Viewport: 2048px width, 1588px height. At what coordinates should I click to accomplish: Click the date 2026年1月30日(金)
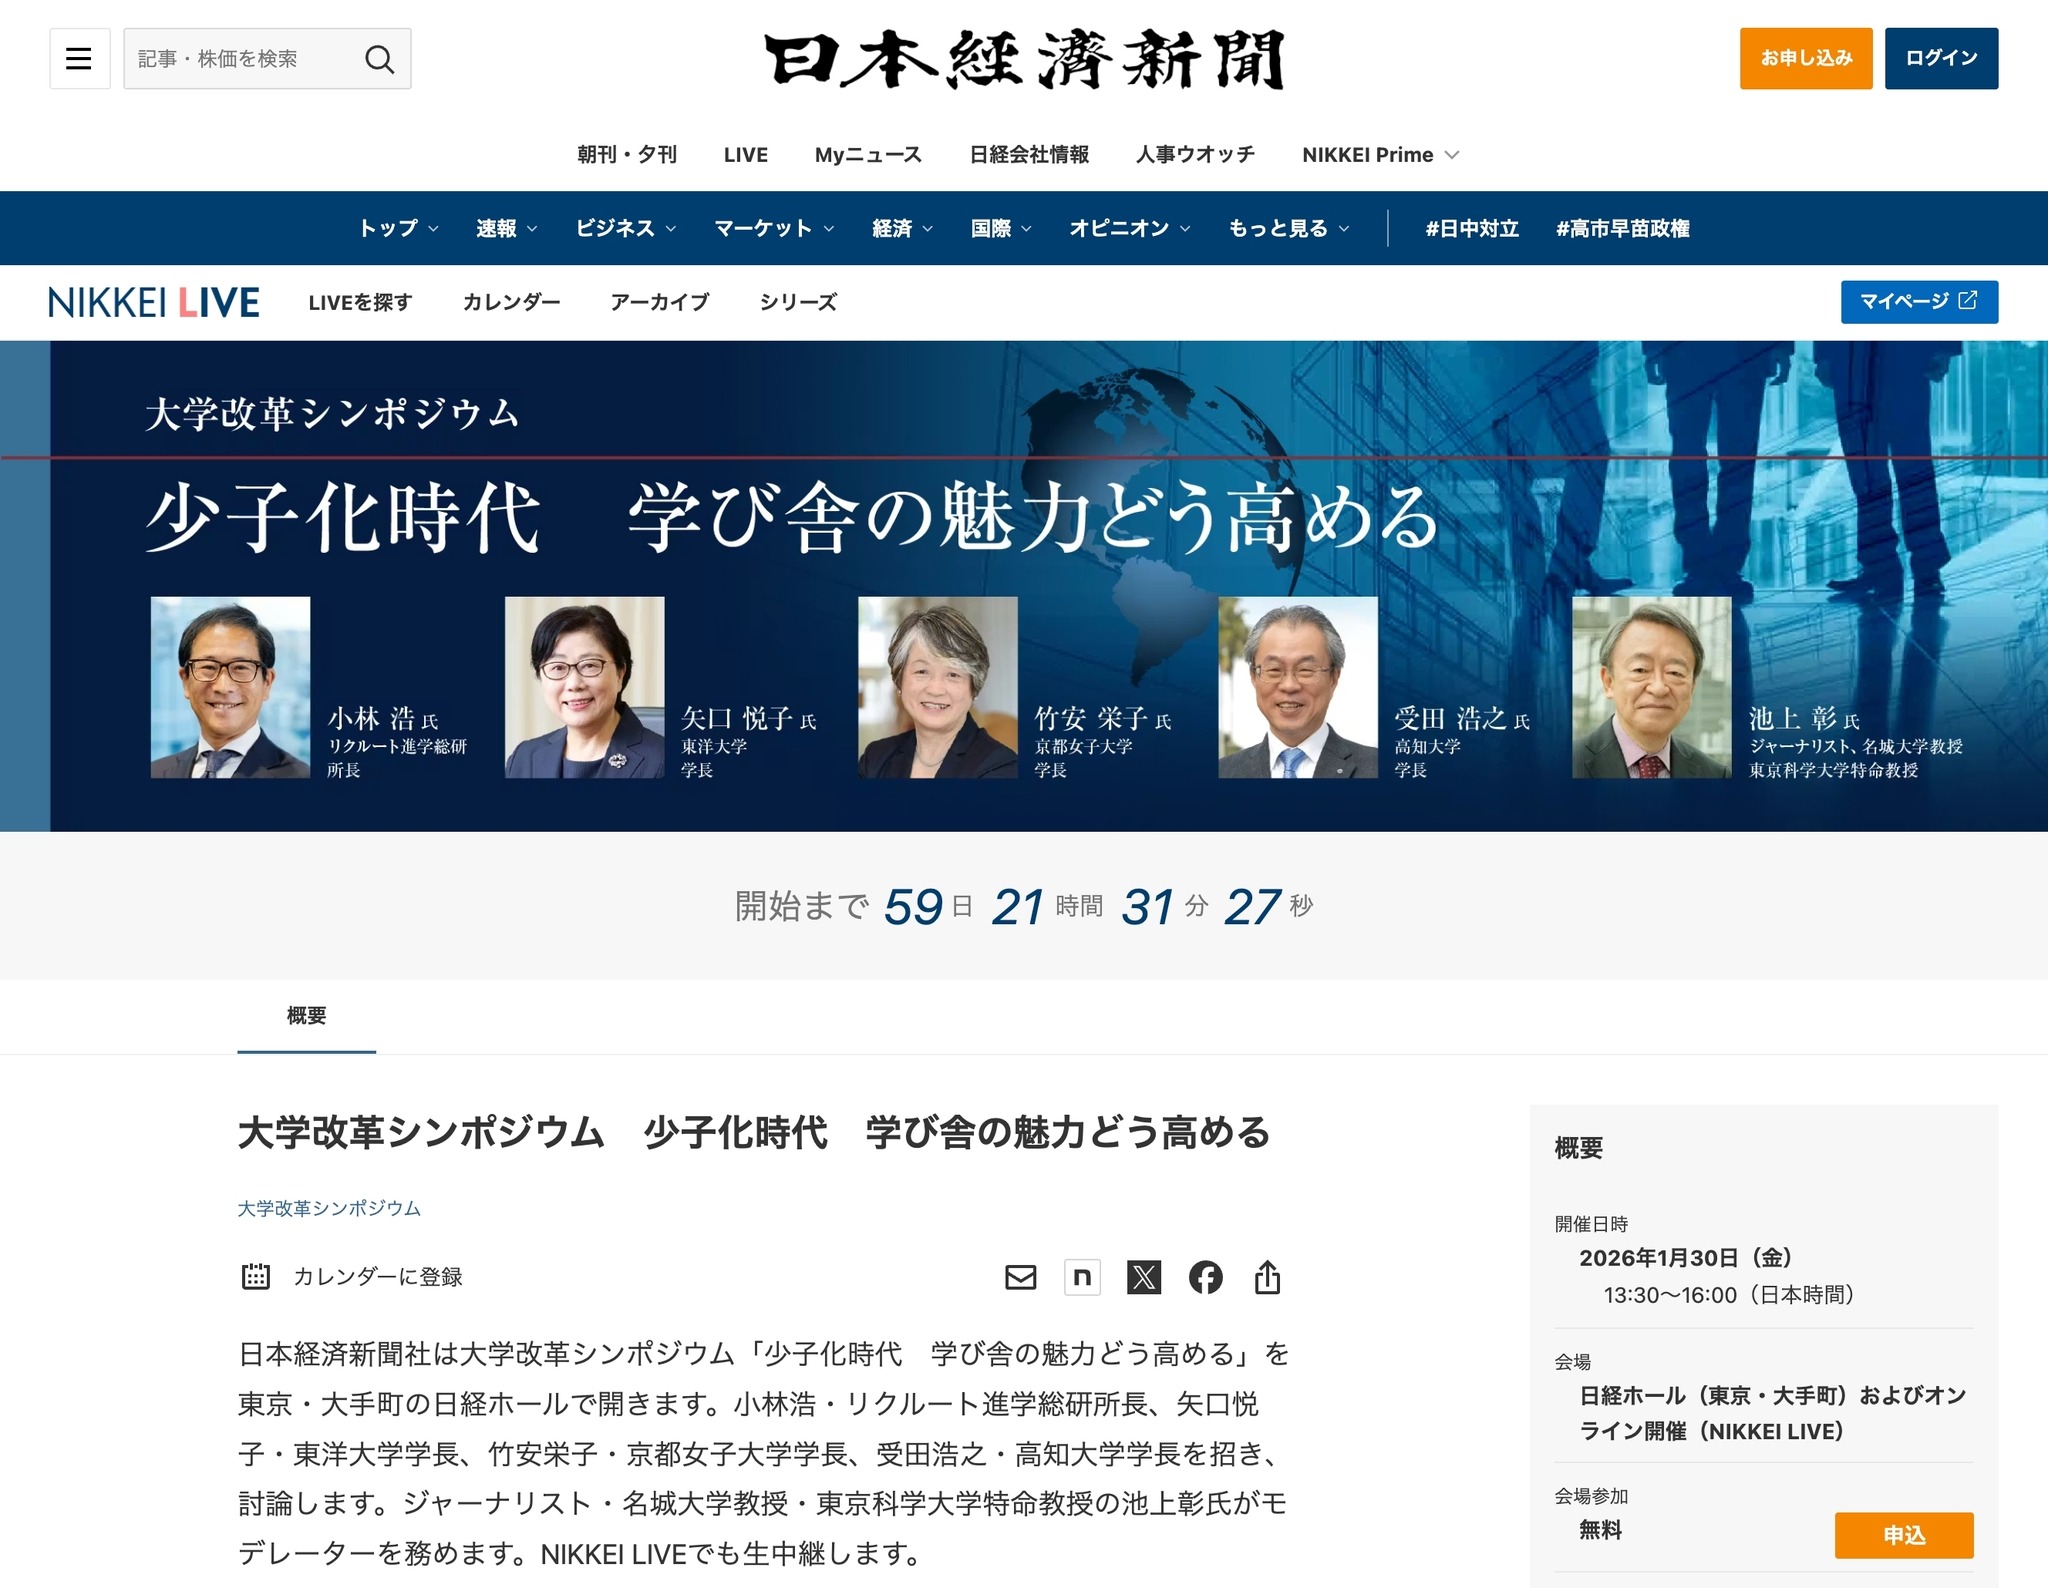(x=1686, y=1258)
